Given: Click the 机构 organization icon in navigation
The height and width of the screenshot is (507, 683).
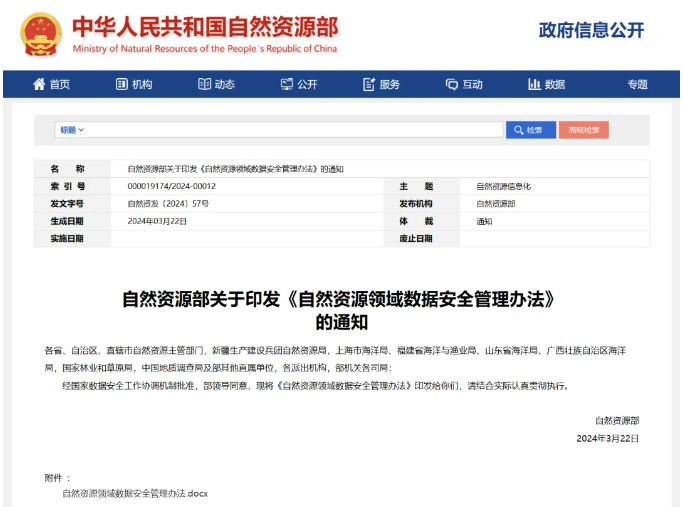Looking at the screenshot, I should click(x=122, y=84).
